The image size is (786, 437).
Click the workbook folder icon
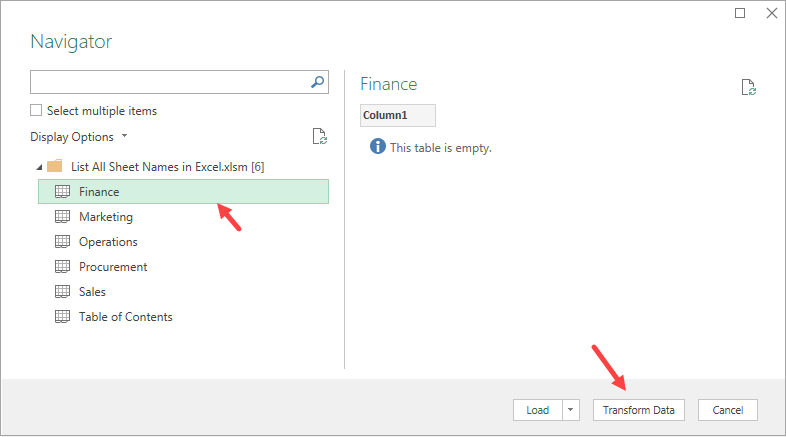click(55, 166)
